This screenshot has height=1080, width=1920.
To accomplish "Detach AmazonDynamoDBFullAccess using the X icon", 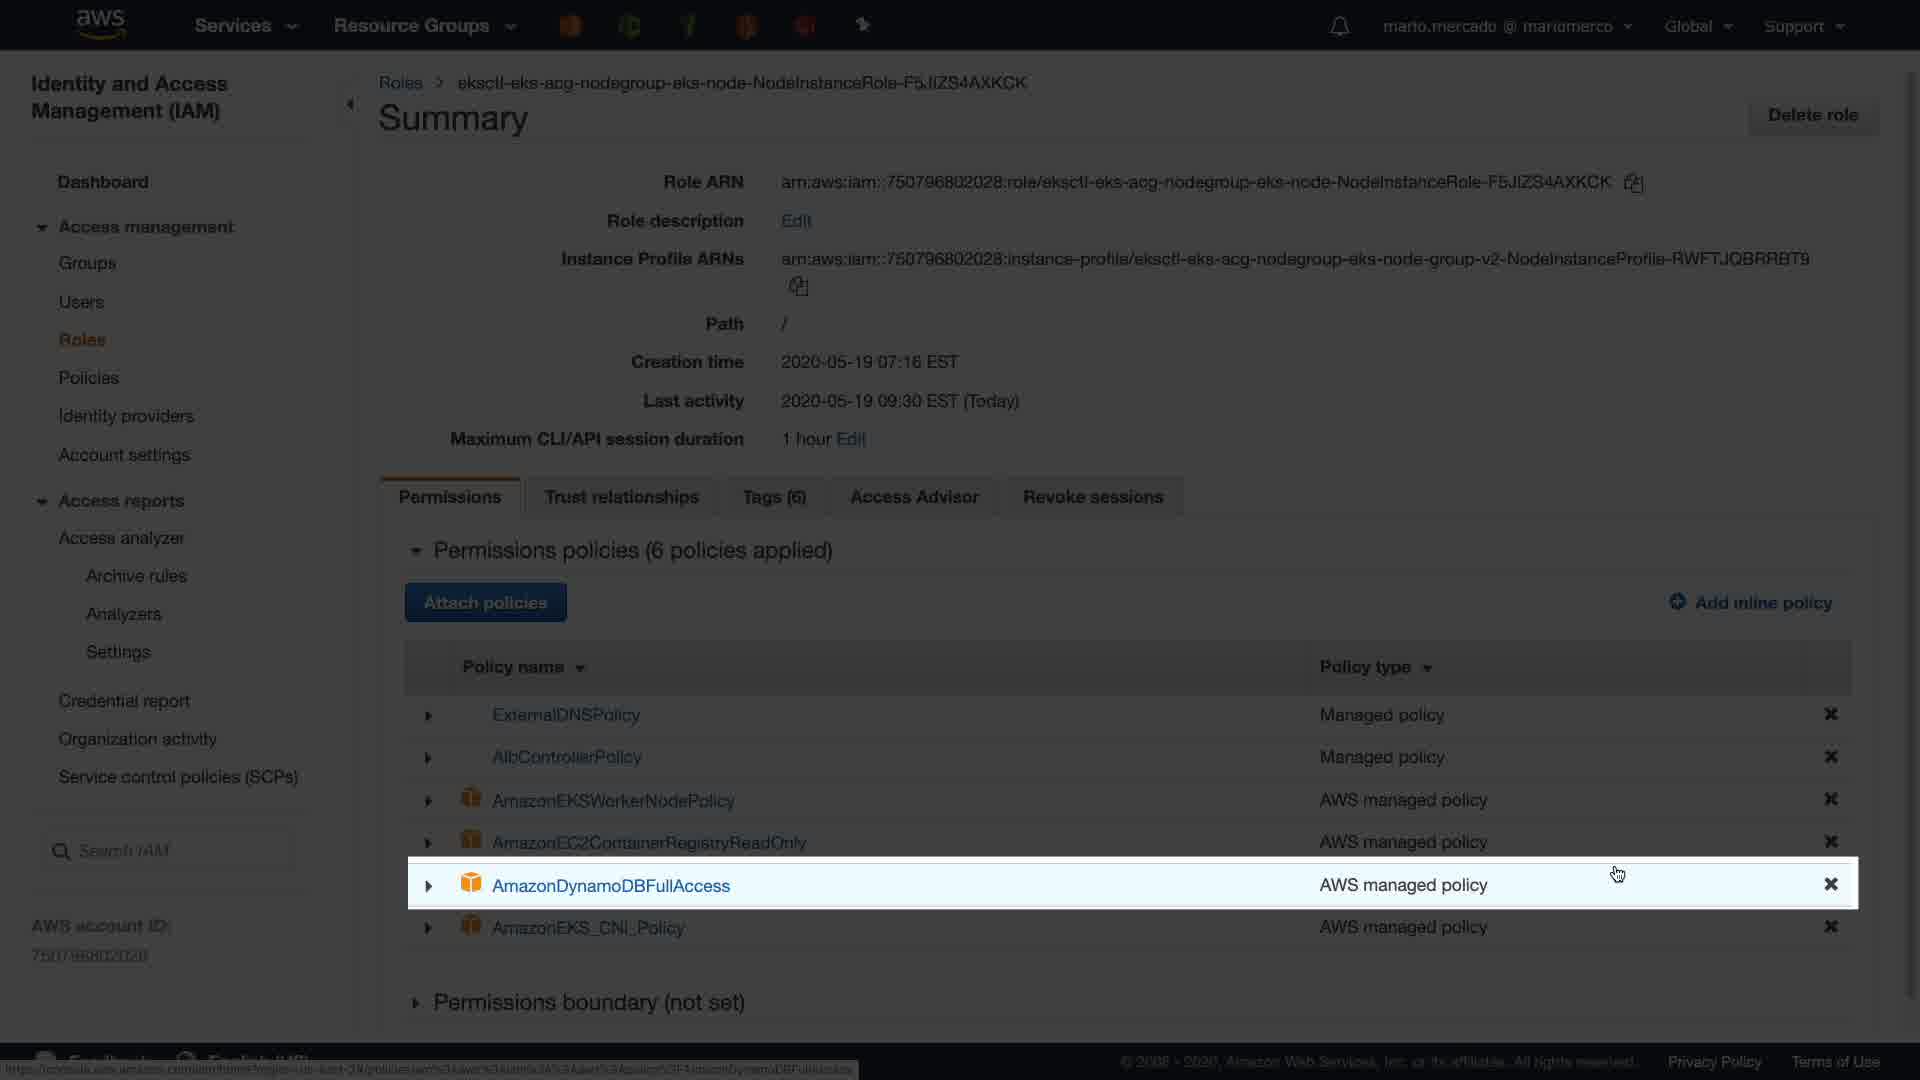I will coord(1830,884).
